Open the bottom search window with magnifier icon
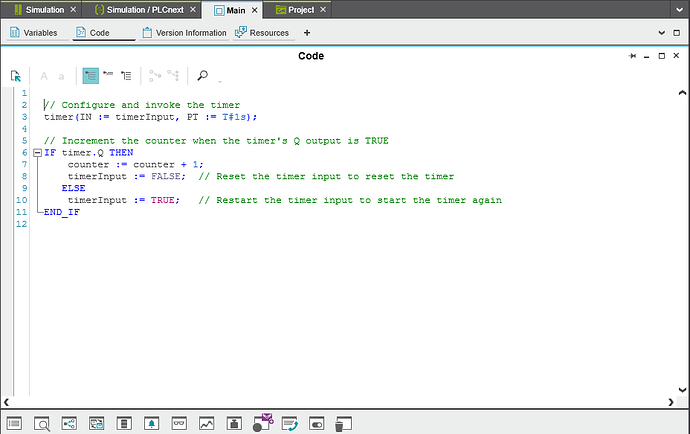 point(42,423)
